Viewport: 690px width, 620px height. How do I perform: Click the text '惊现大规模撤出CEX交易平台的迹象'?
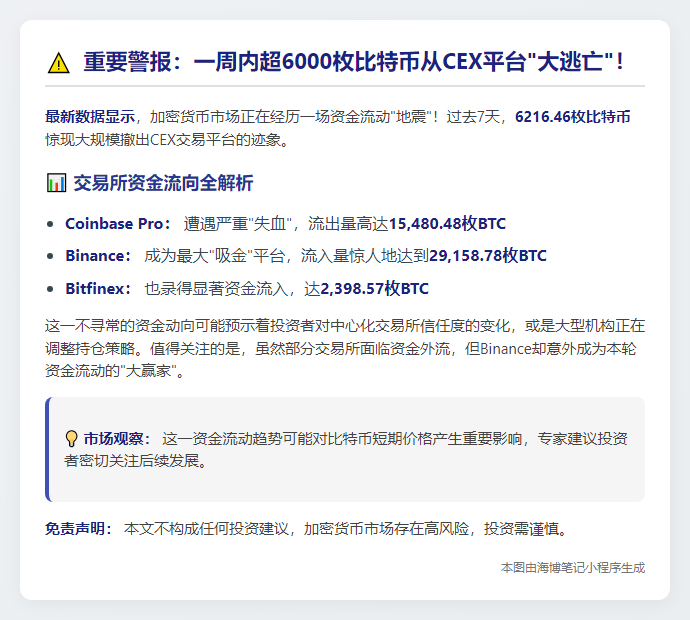pos(163,140)
